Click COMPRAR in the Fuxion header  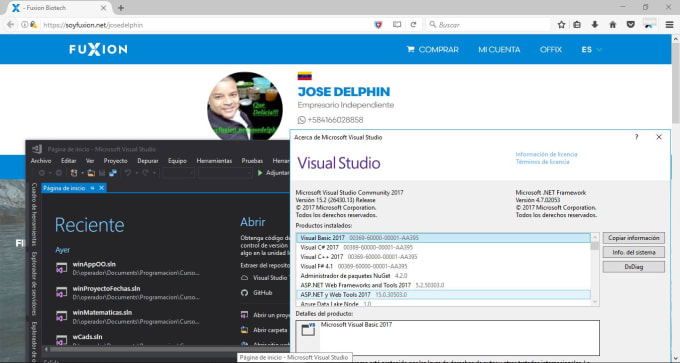(x=438, y=49)
